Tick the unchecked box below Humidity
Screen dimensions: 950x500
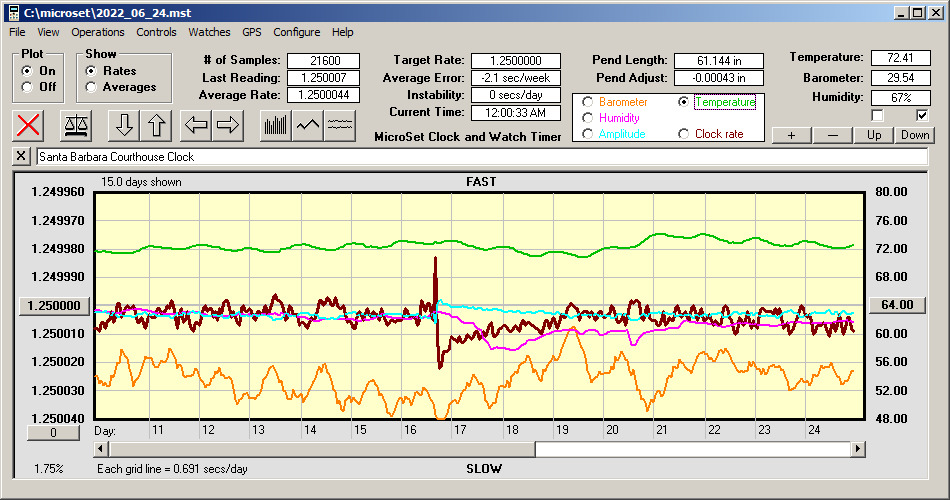877,115
